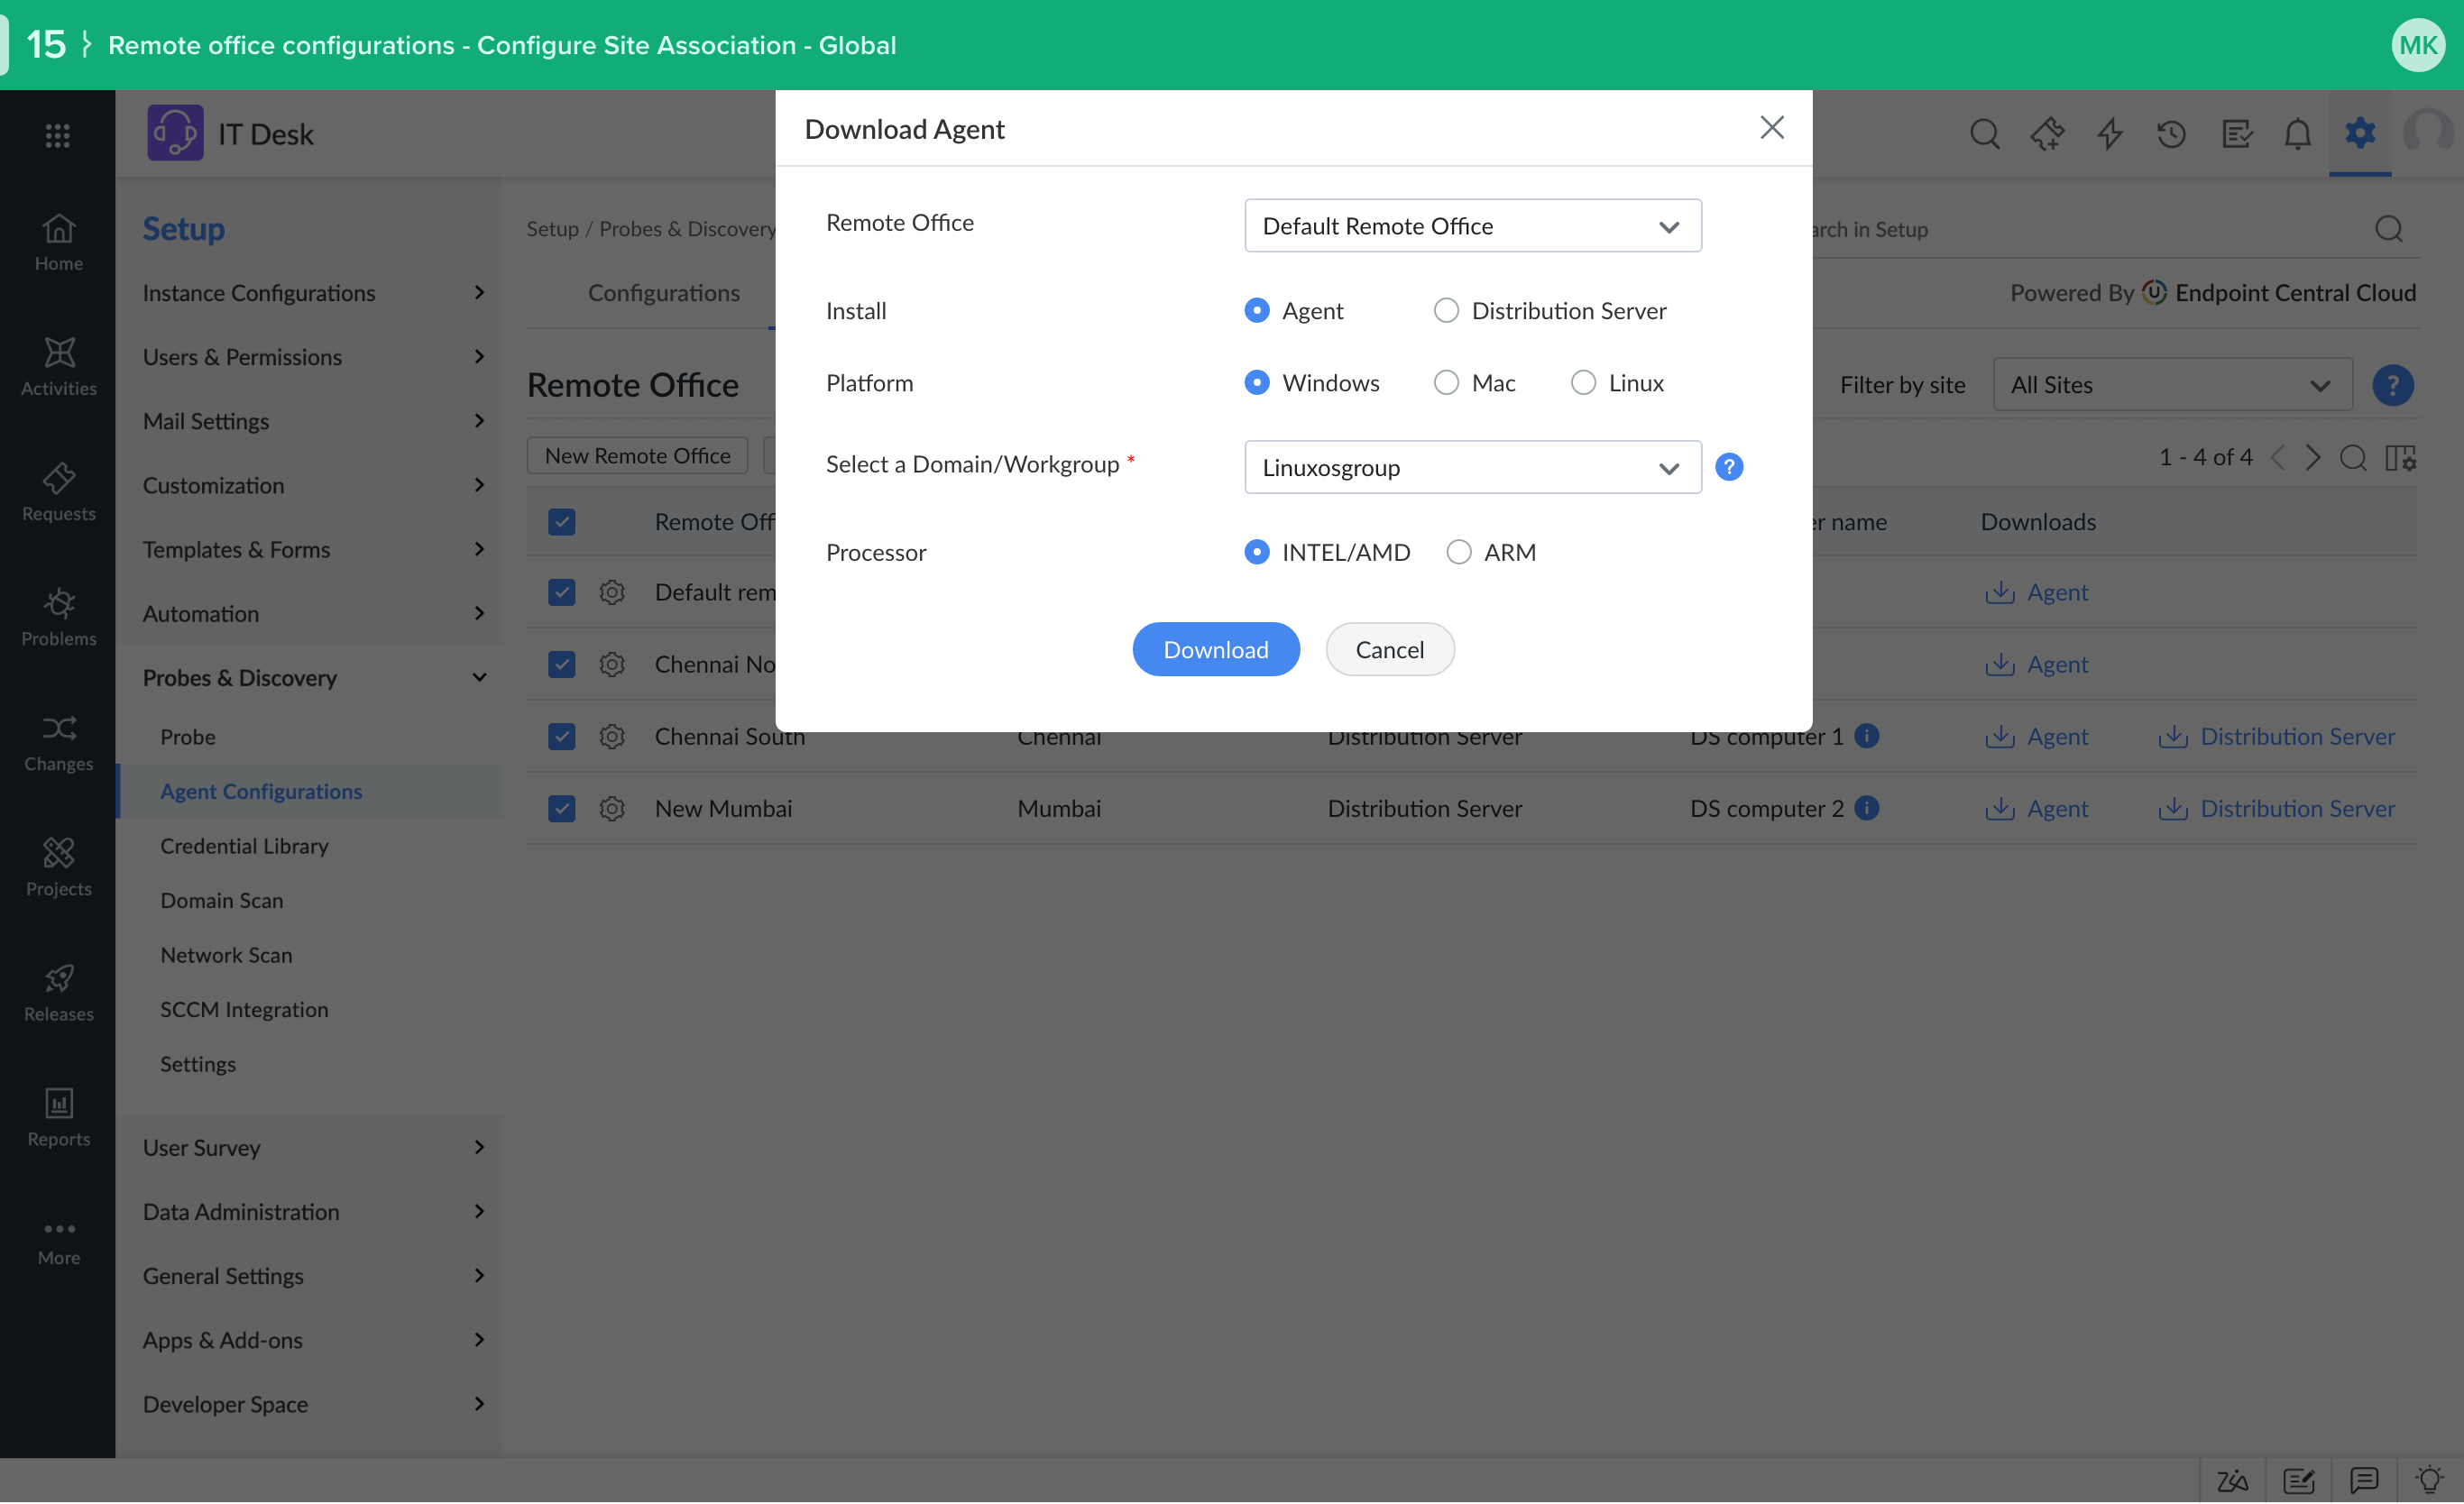The image size is (2464, 1504).
Task: Choose Linux platform radio button
Action: [1583, 383]
